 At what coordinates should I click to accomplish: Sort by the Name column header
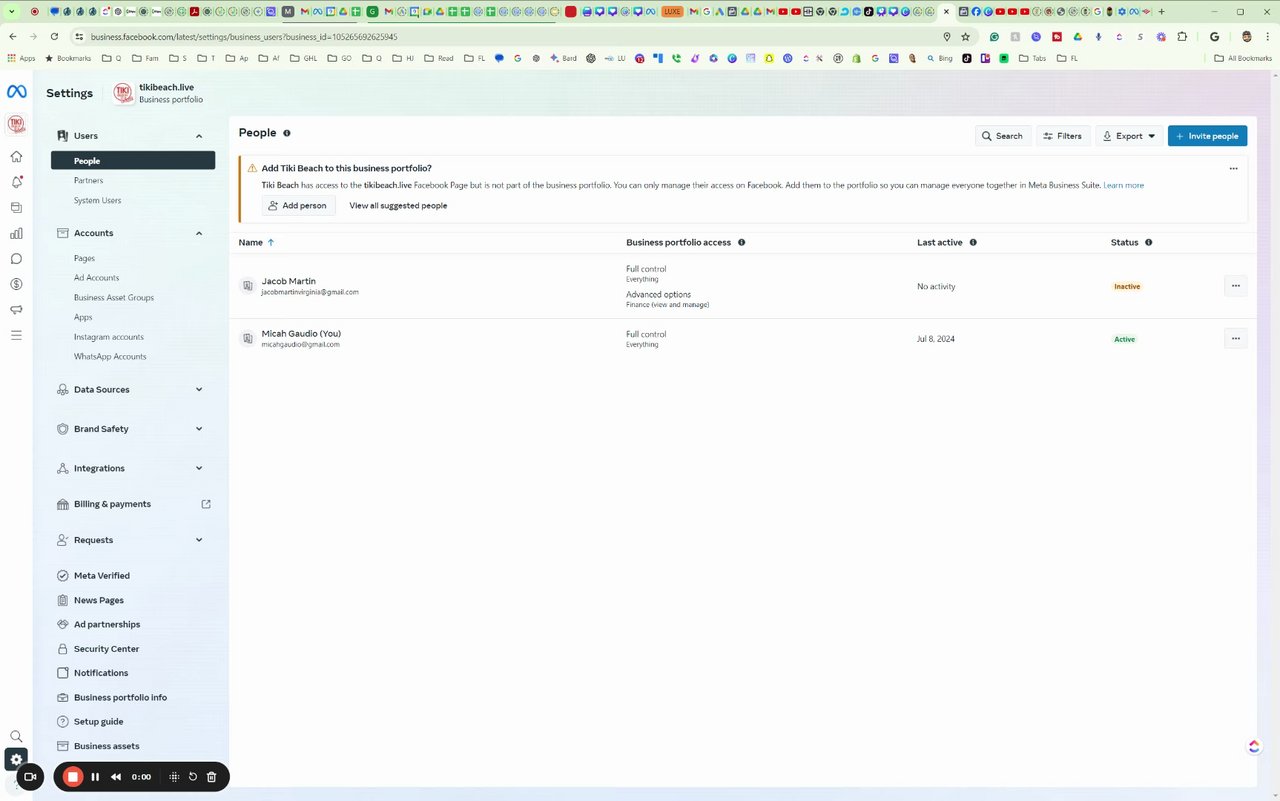click(x=256, y=243)
